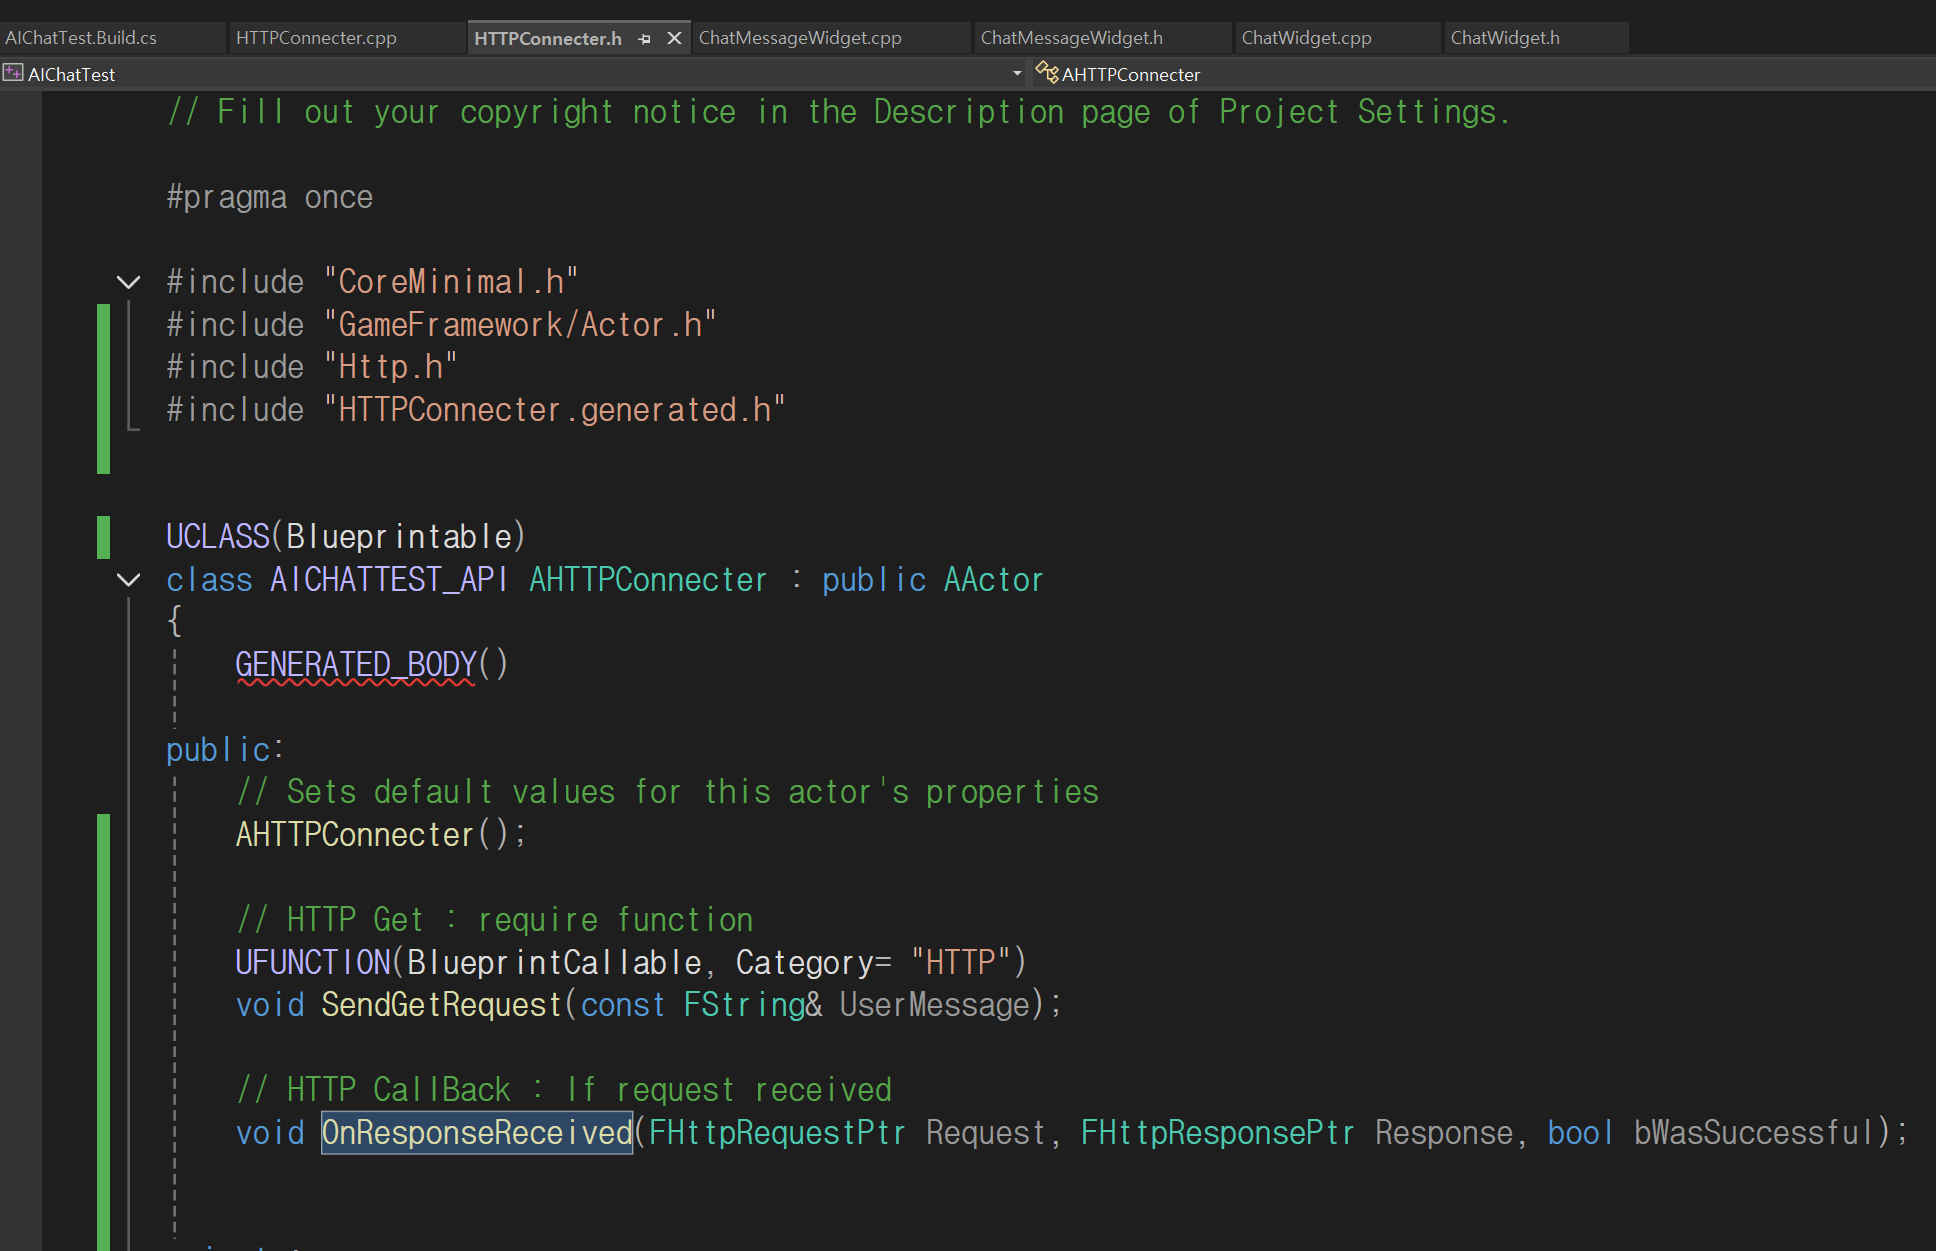
Task: Click the AIChatTest project icon
Action: pyautogui.click(x=13, y=73)
